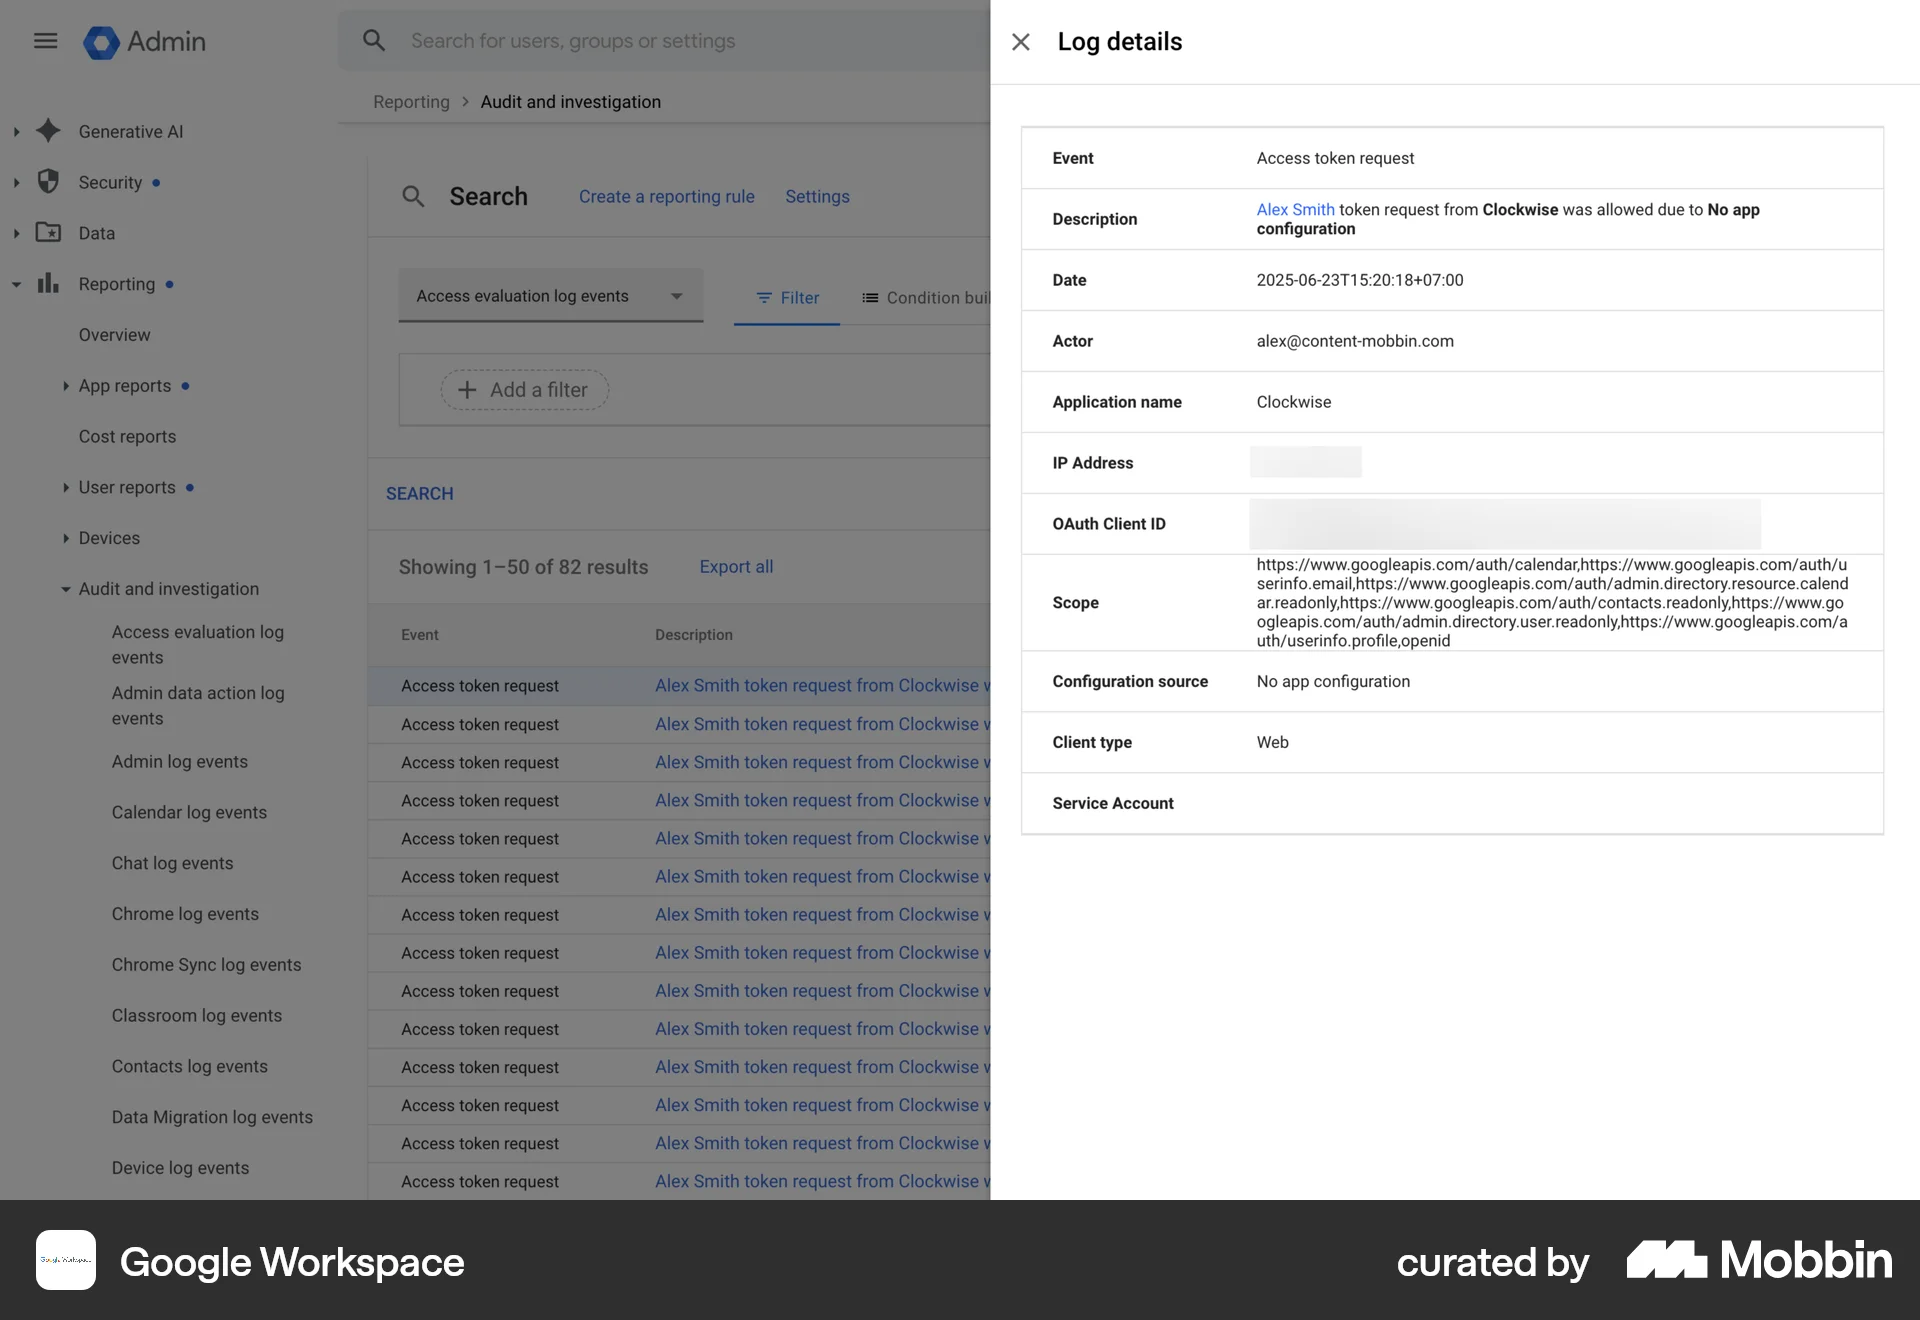Expand the Security sidebar section
Viewport: 1920px width, 1320px height.
click(x=15, y=182)
